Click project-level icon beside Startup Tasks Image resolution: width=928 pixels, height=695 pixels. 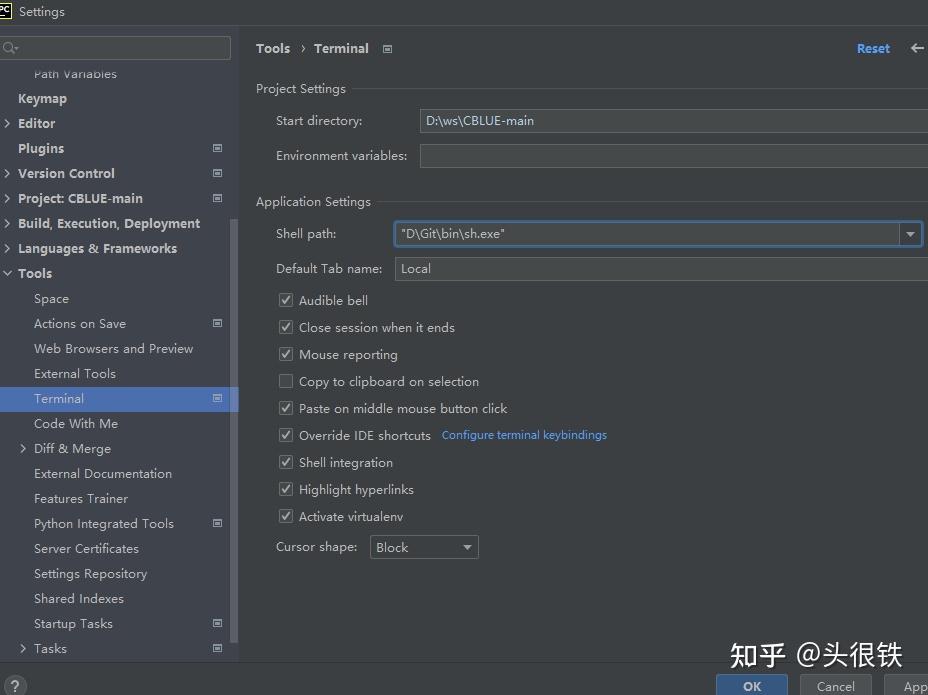(x=217, y=623)
